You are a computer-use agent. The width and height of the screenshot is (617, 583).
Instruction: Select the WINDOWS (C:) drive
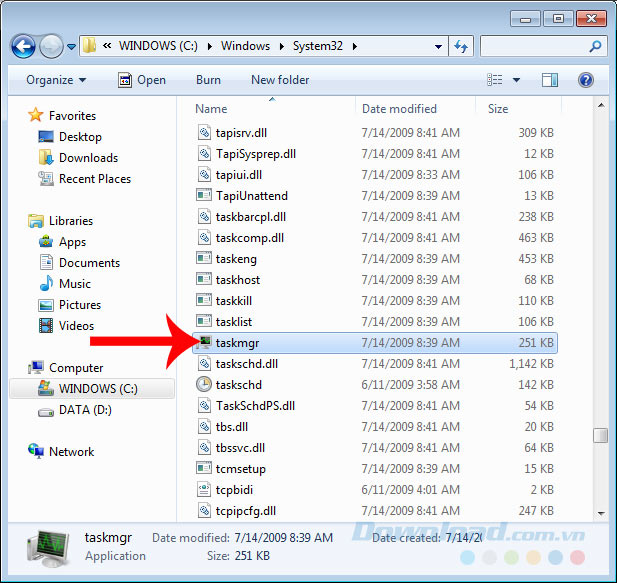tap(92, 389)
